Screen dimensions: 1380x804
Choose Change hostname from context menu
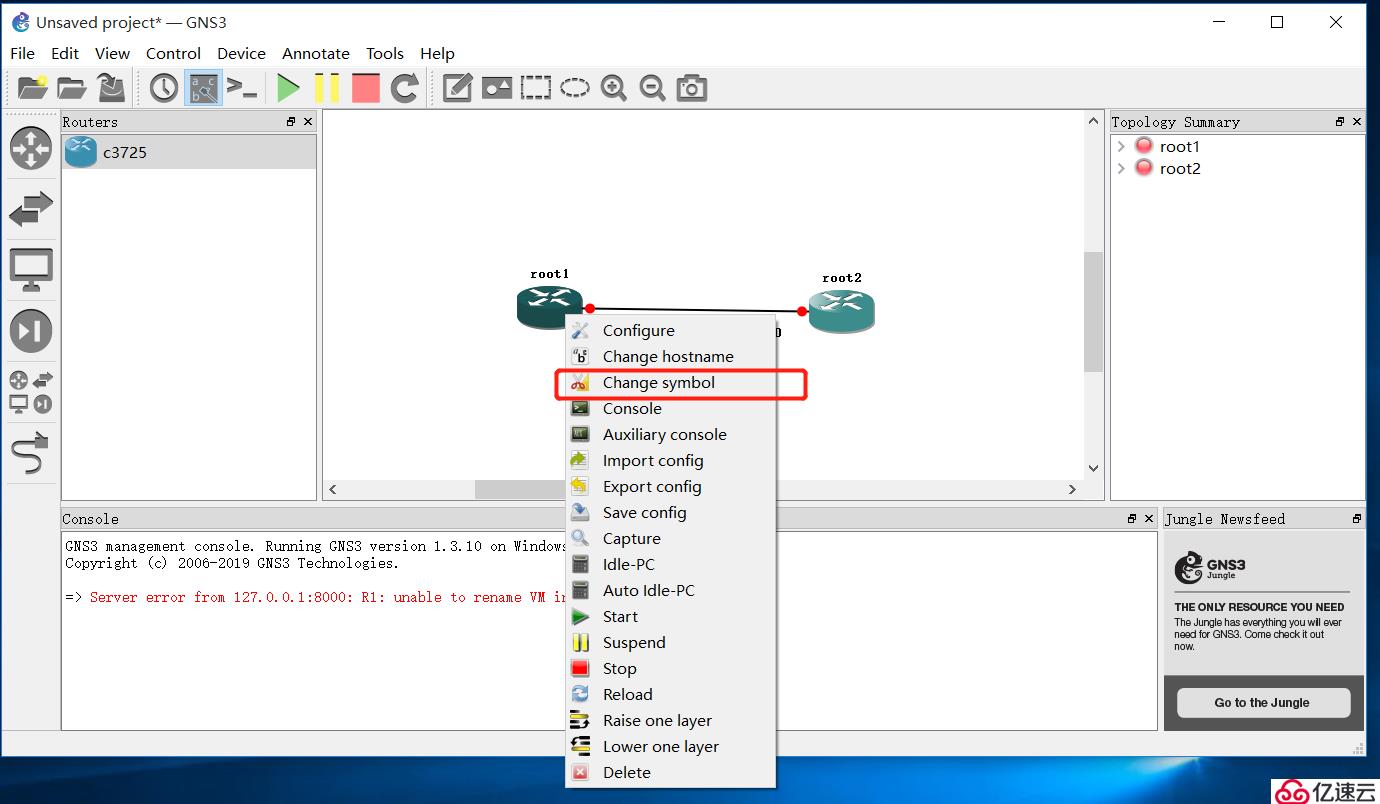point(671,356)
